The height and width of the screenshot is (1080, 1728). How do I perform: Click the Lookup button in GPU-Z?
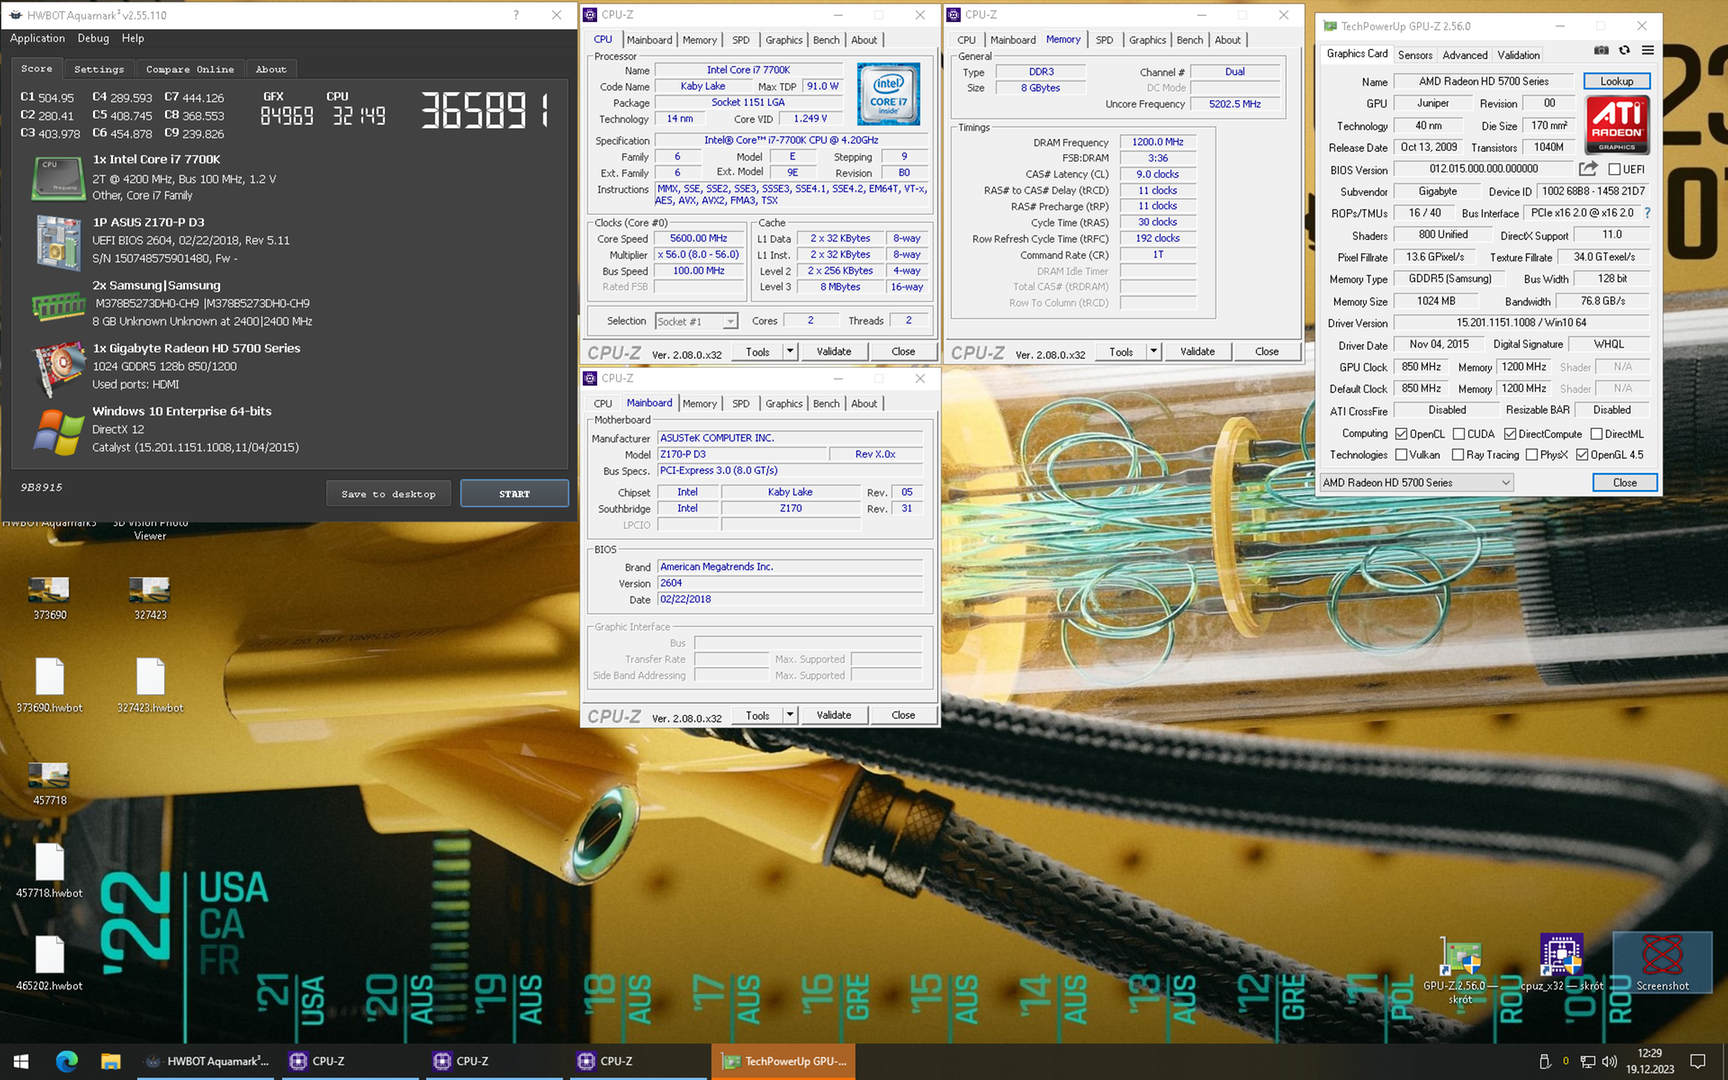1616,81
